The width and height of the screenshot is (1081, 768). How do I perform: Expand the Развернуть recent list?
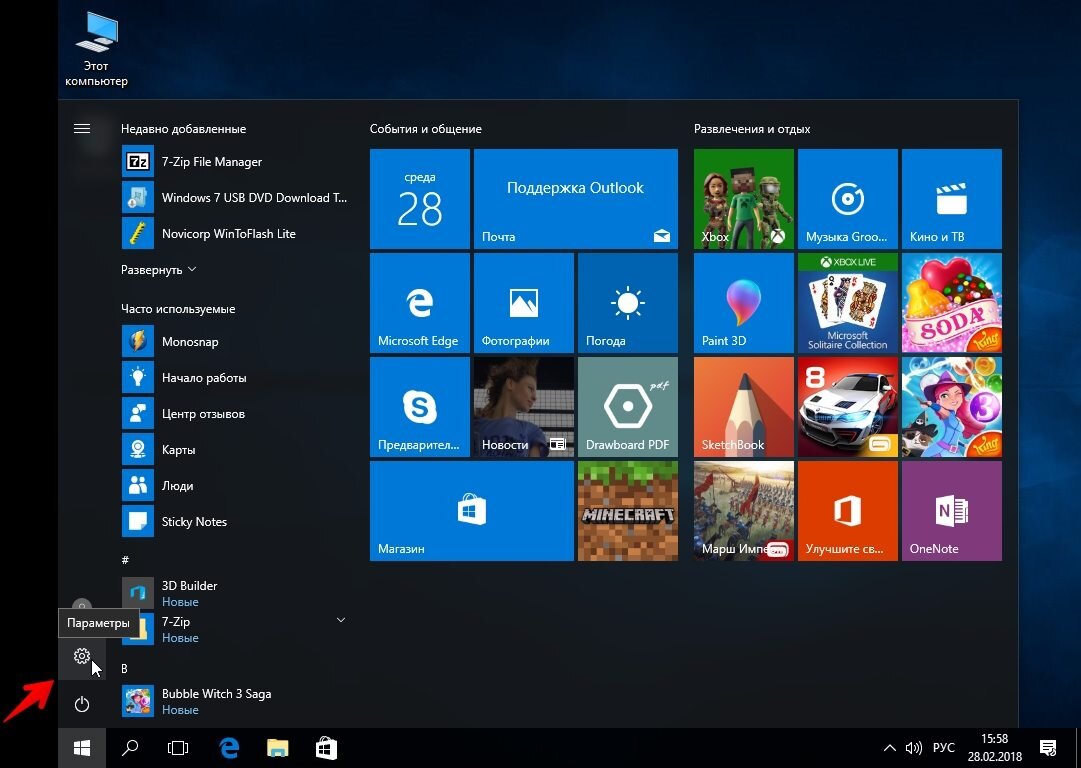pos(159,270)
